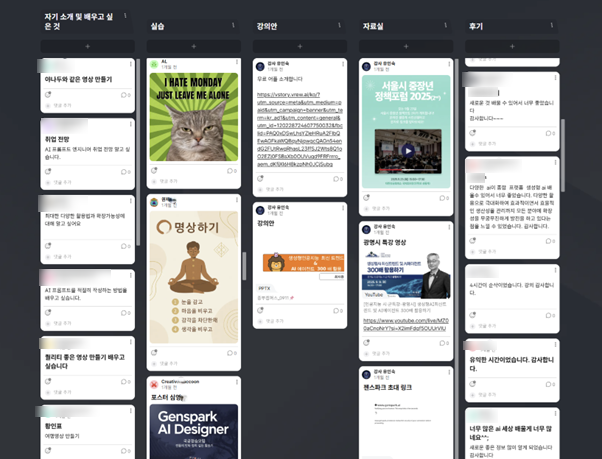Click the comment field under the 취업 전망 post
The height and width of the screenshot is (459, 602).
(x=62, y=182)
